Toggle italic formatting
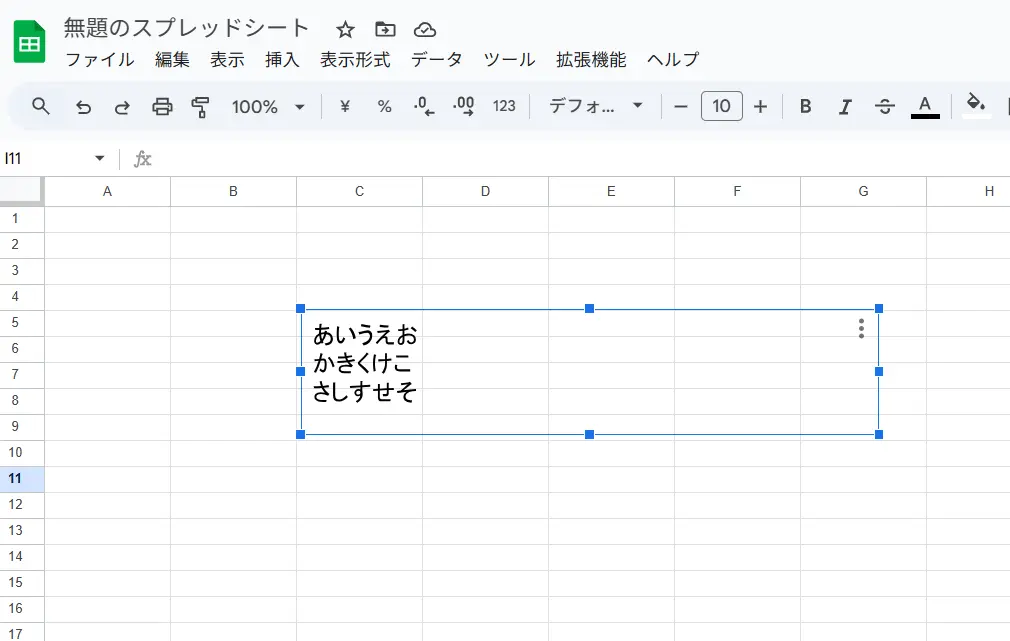Image resolution: width=1010 pixels, height=641 pixels. 845,107
